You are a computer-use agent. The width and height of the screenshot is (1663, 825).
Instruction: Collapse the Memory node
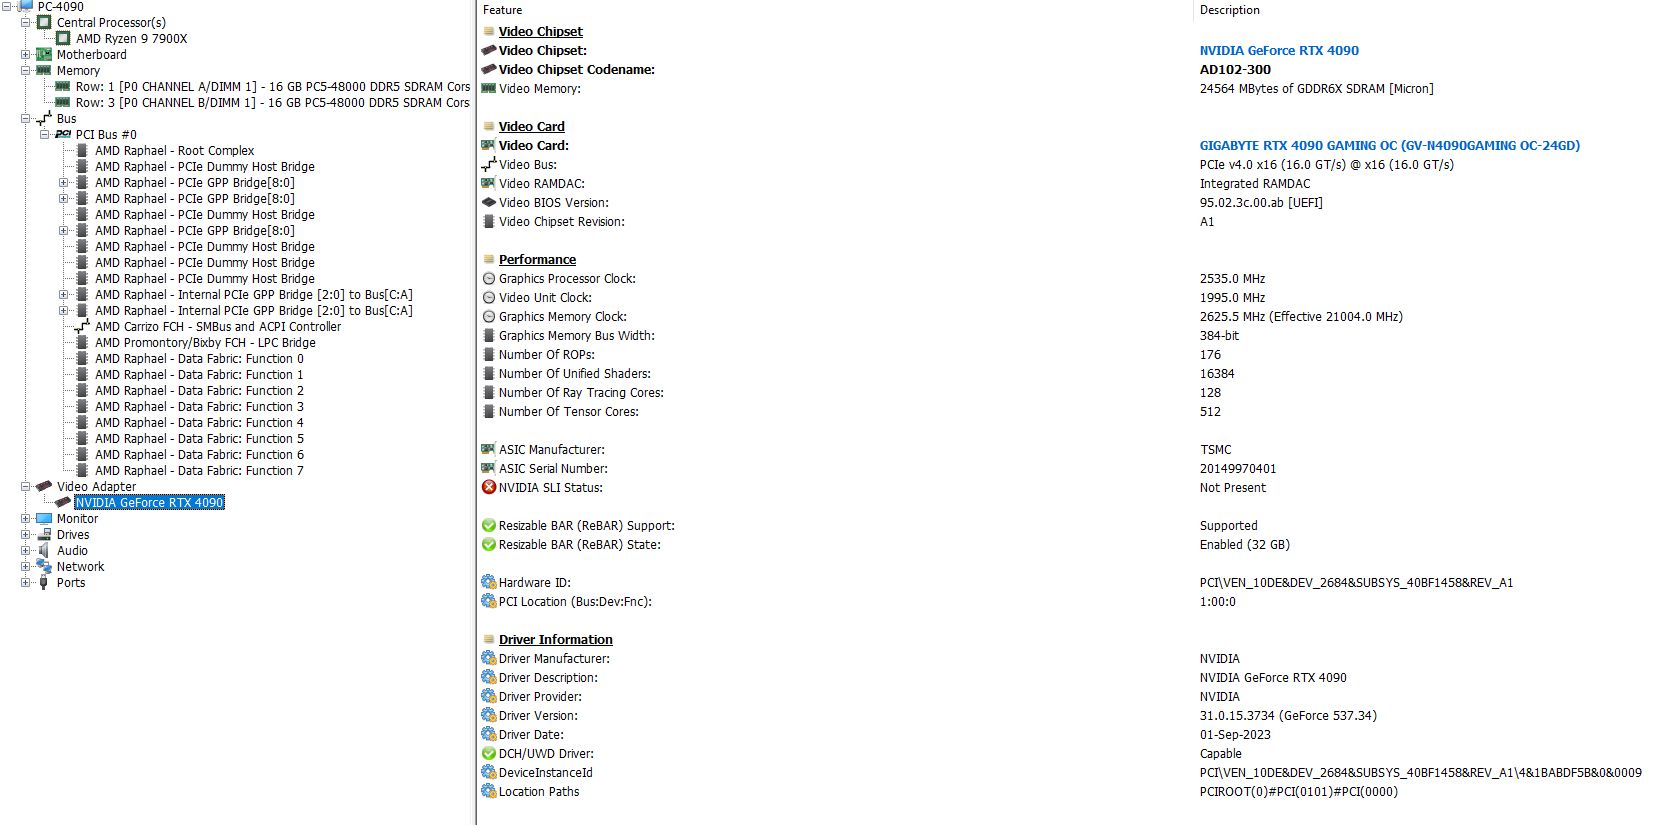(x=26, y=70)
